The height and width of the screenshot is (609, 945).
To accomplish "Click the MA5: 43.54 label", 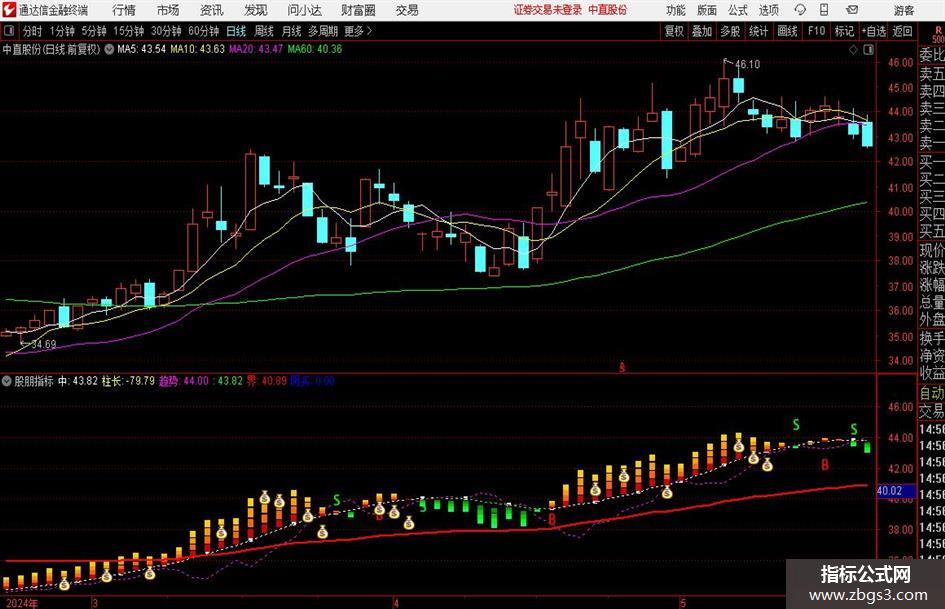I will pyautogui.click(x=141, y=49).
